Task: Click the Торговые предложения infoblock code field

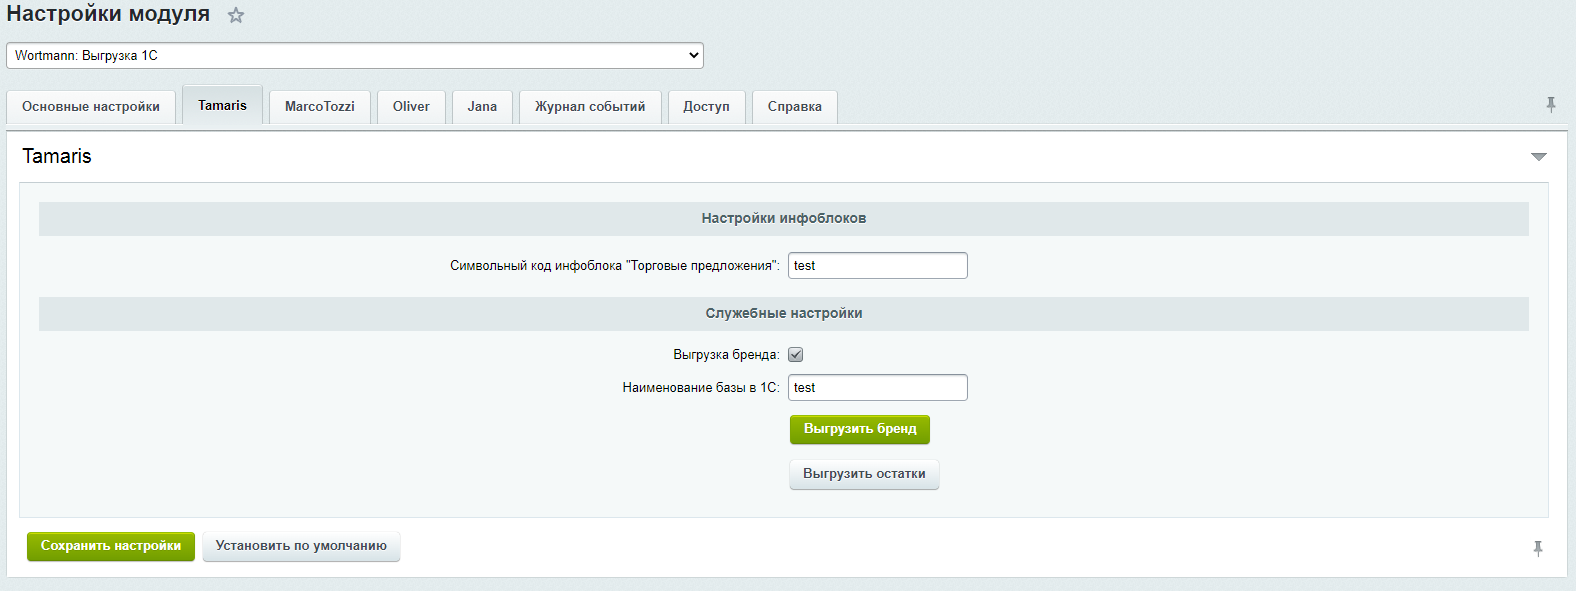Action: click(877, 266)
